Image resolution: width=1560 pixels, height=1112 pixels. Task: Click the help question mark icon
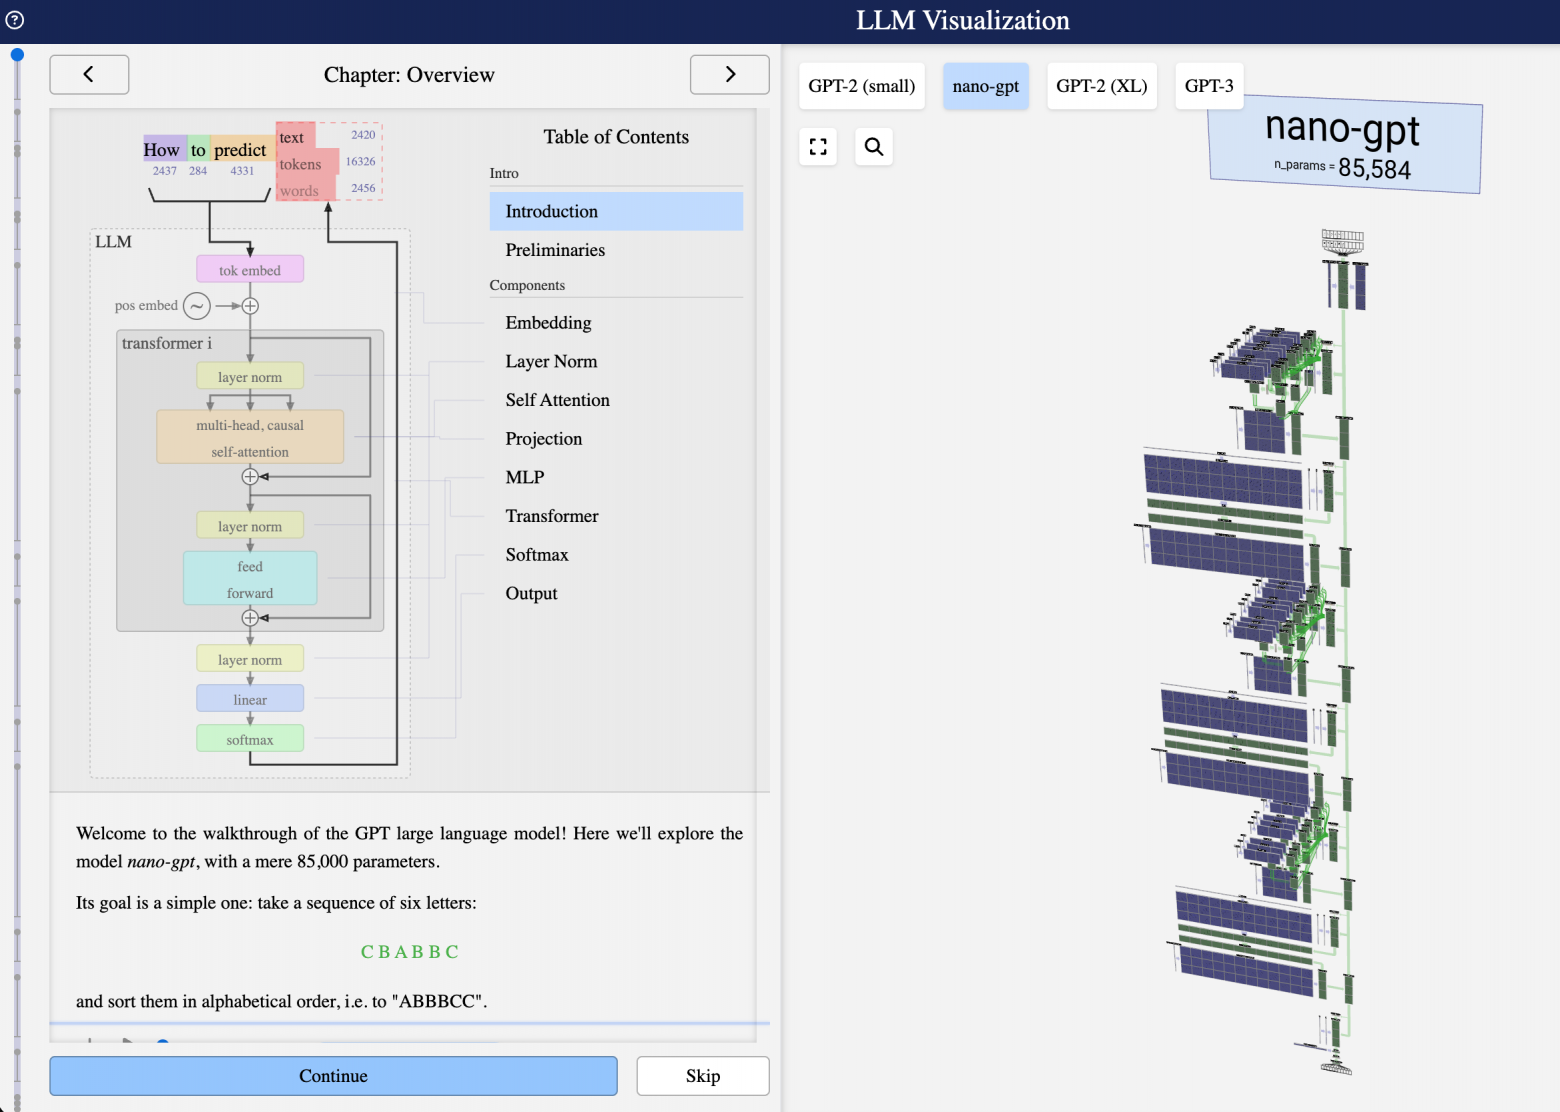[15, 20]
